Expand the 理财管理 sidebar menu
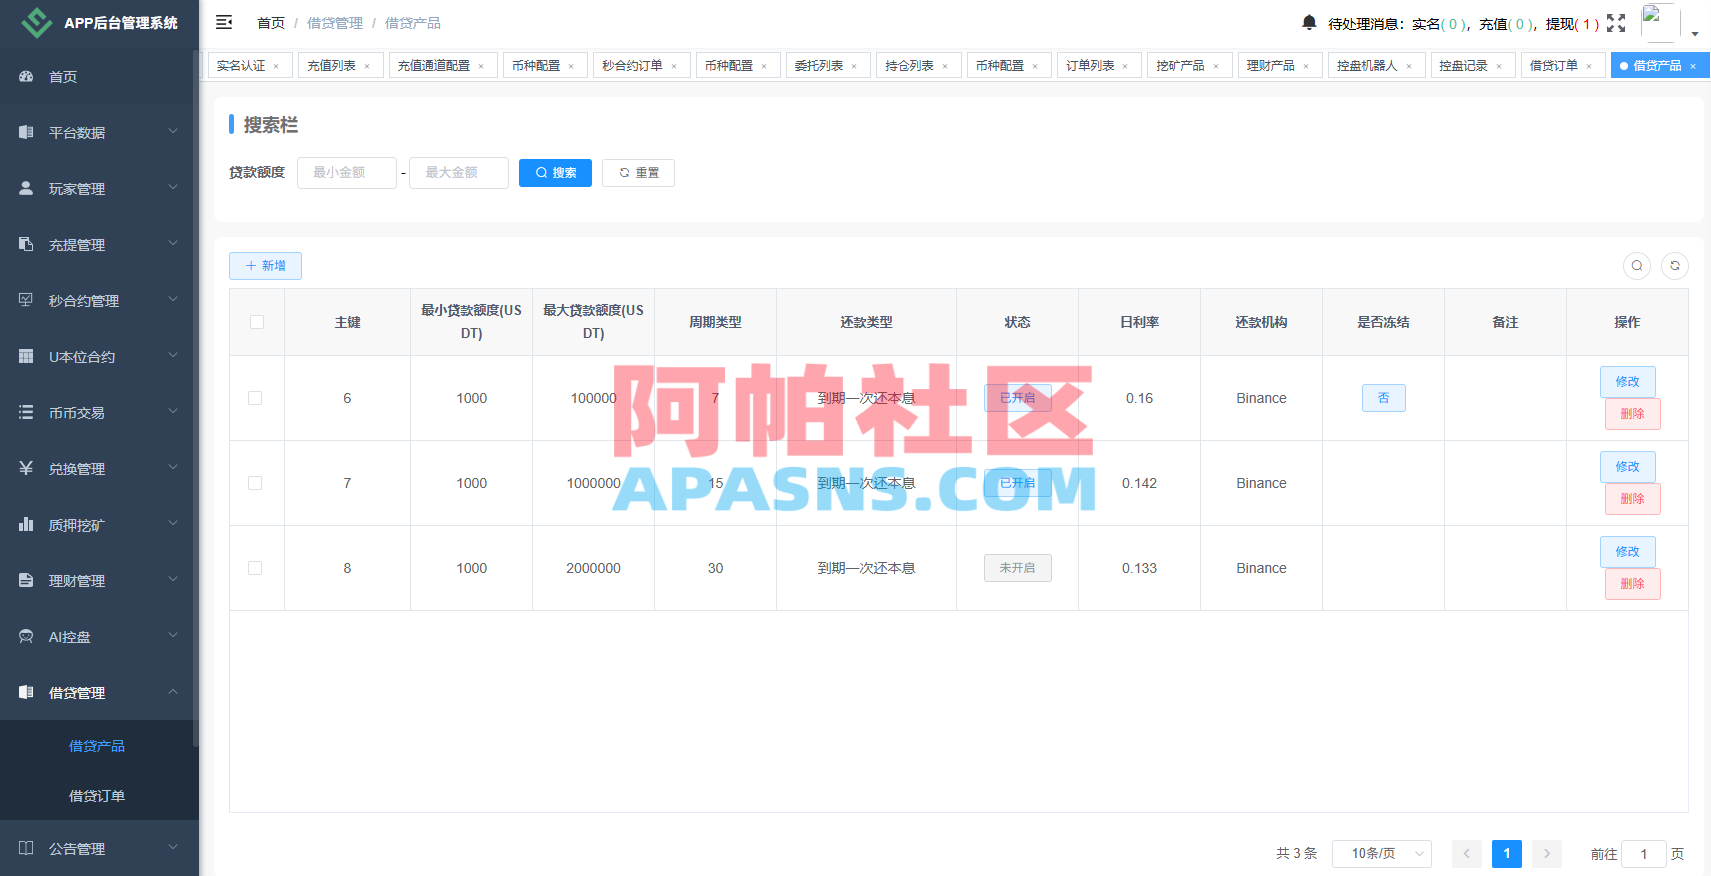Image resolution: width=1711 pixels, height=876 pixels. point(99,580)
